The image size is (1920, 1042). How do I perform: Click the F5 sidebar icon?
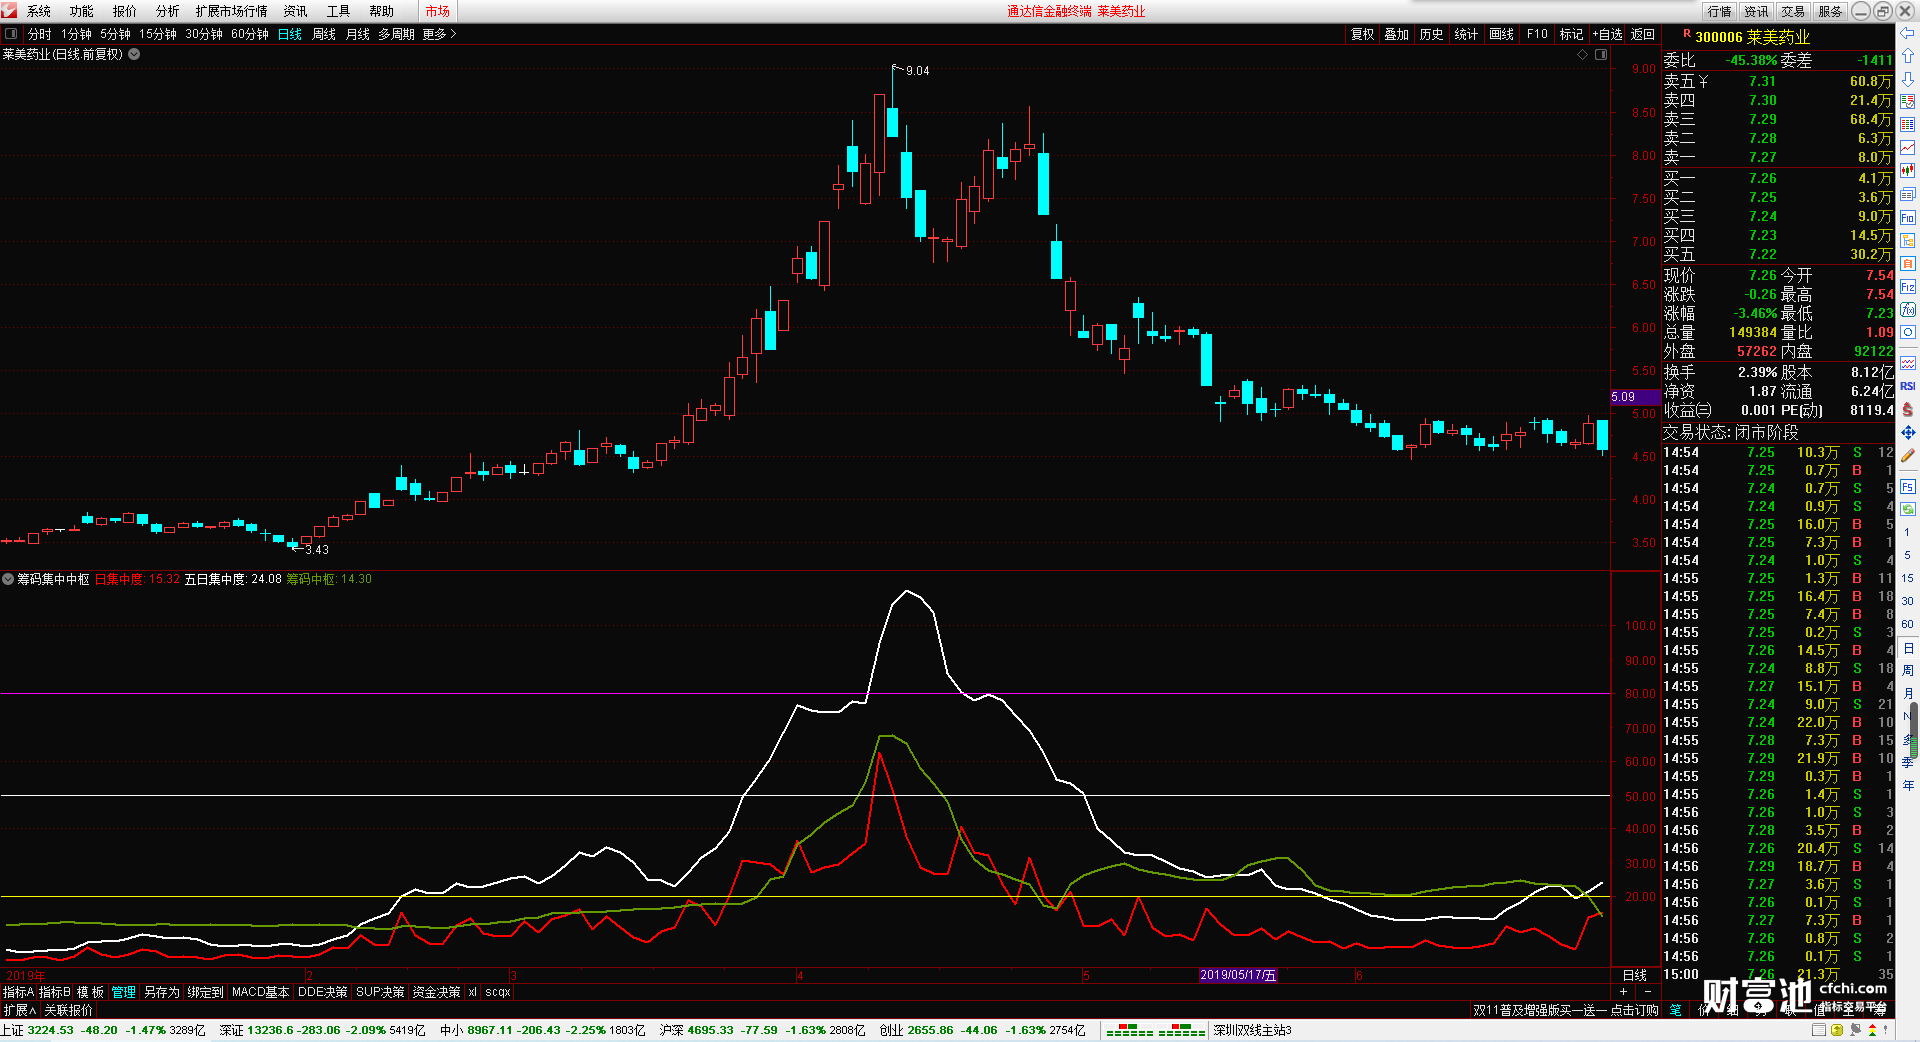pyautogui.click(x=1908, y=487)
